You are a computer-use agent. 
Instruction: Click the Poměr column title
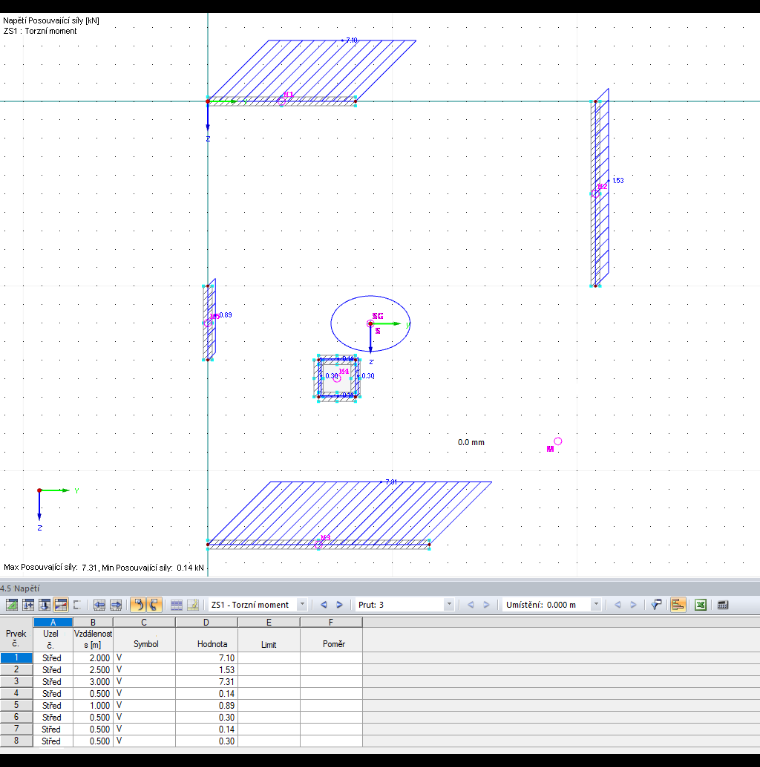(x=334, y=644)
